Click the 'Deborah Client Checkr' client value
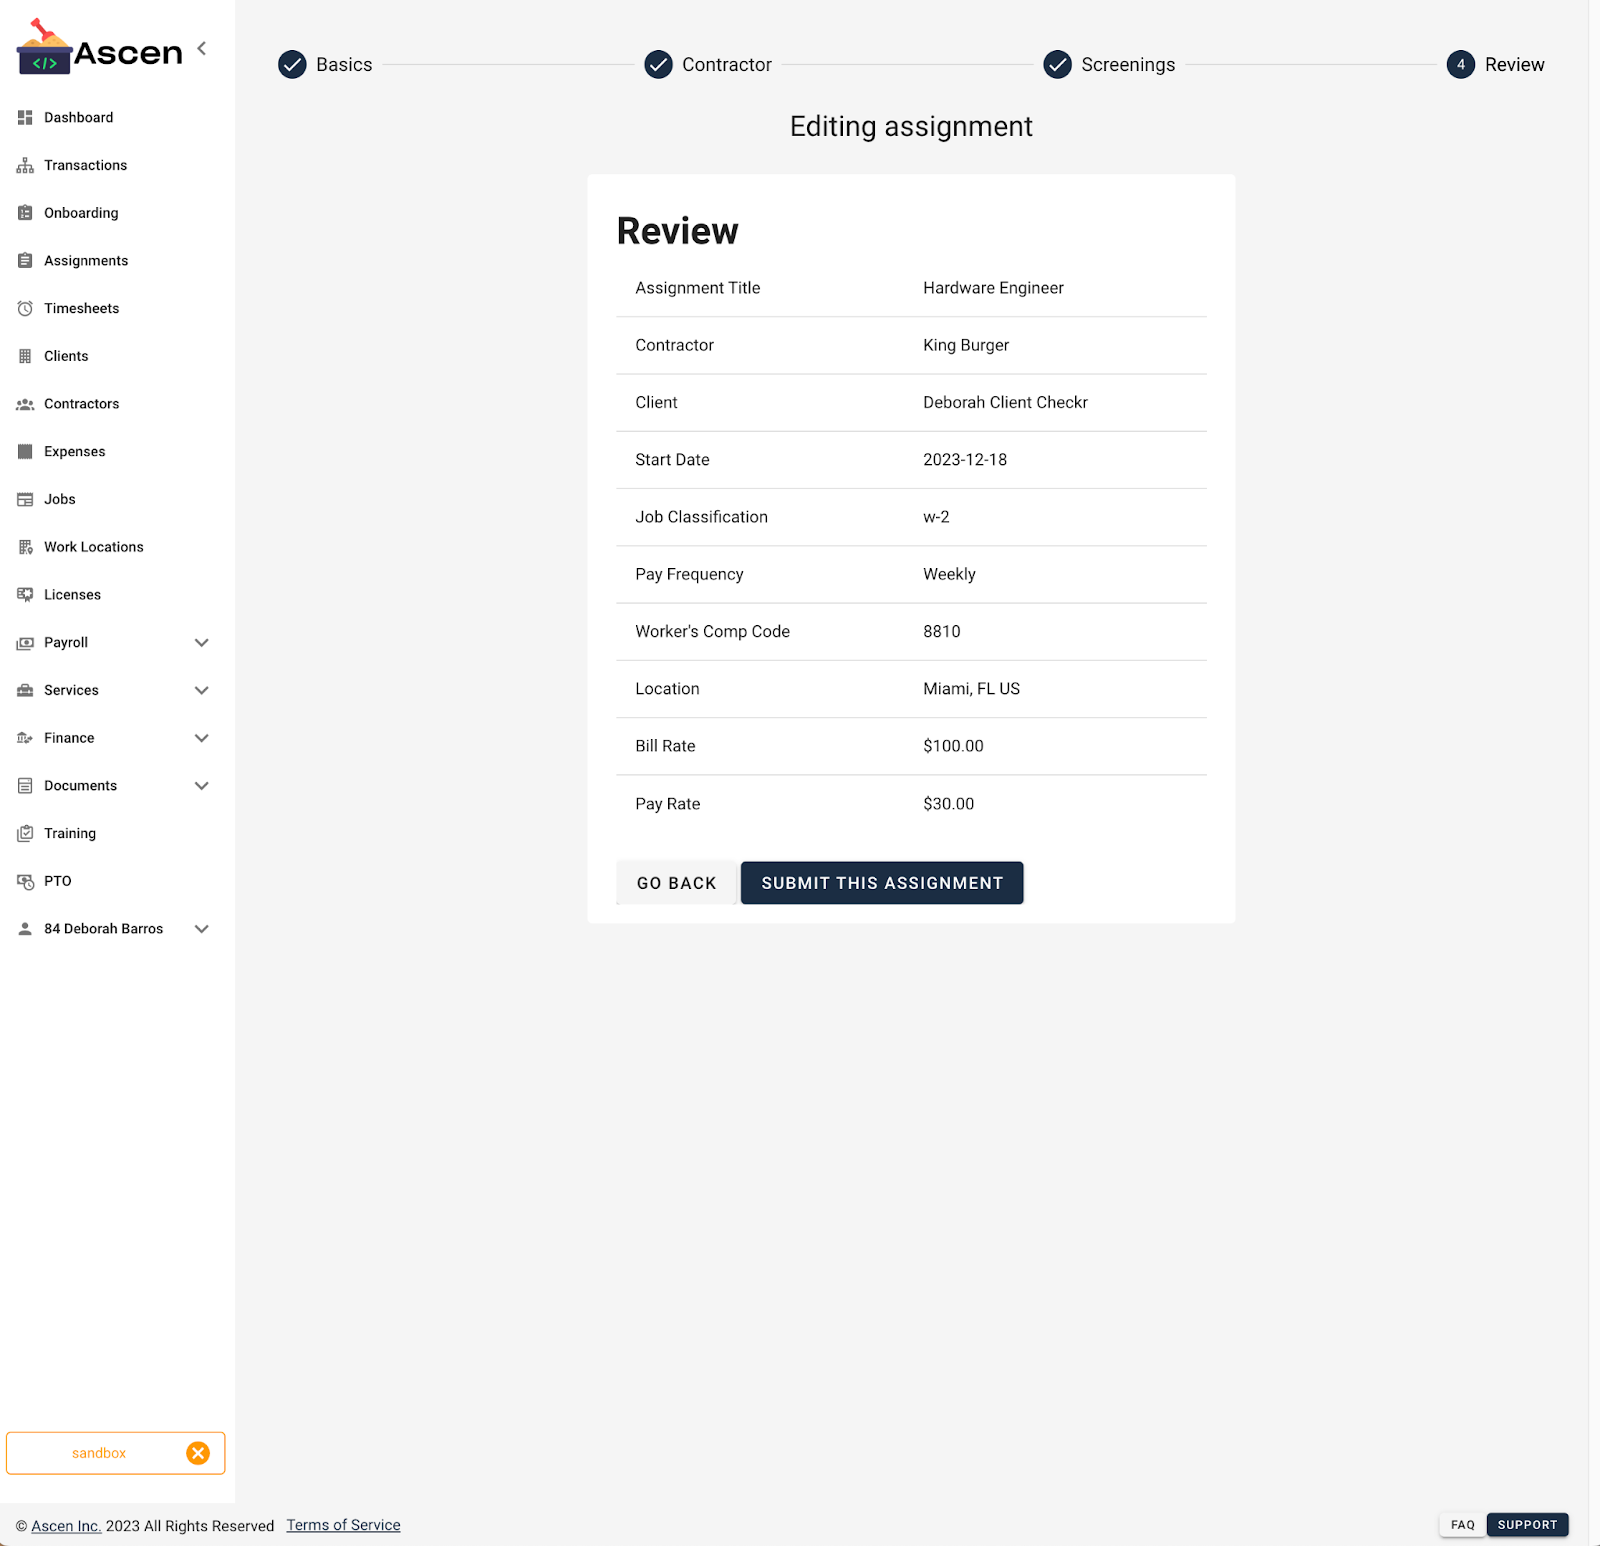The height and width of the screenshot is (1546, 1600). tap(1005, 402)
